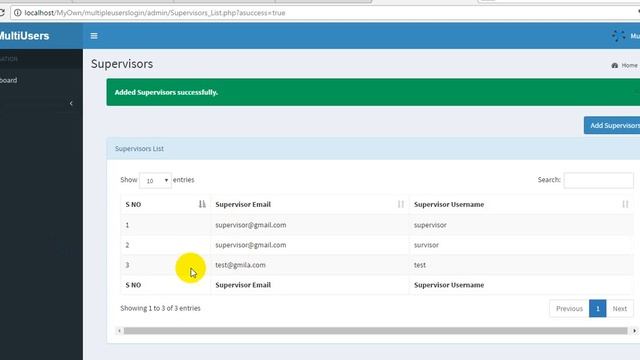640x360 pixels.
Task: Click serial number 1 cell
Action: (127, 225)
